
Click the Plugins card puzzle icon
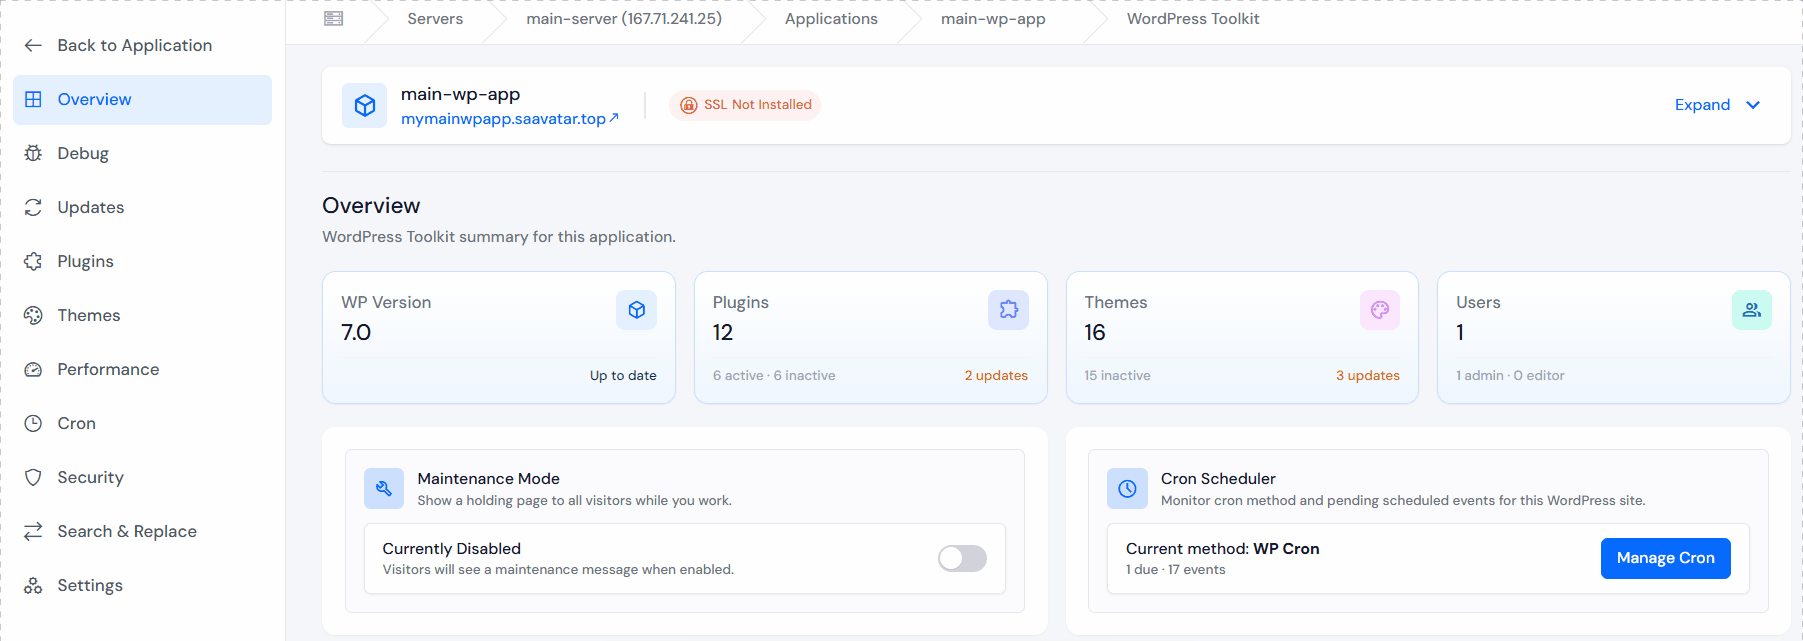[x=1008, y=310]
